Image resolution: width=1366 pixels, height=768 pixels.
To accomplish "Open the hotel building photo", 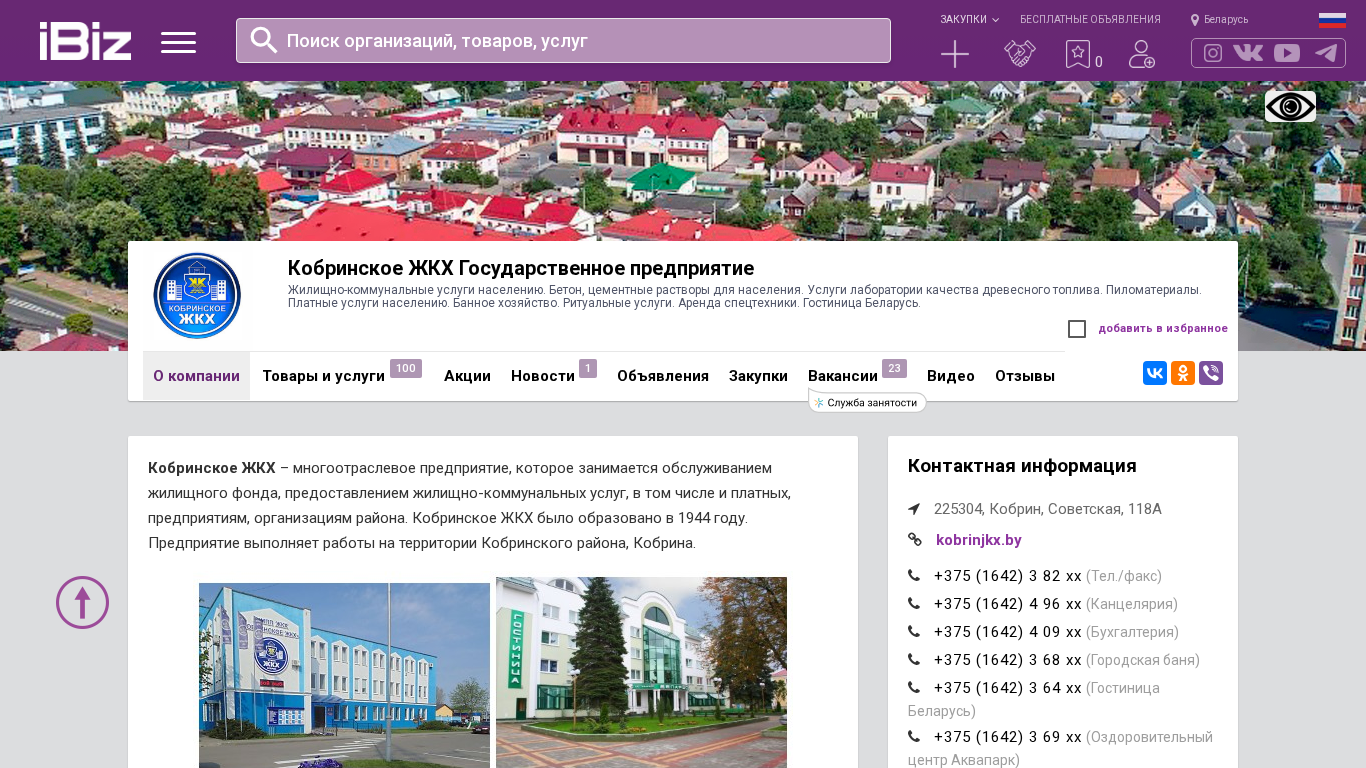I will [x=641, y=673].
